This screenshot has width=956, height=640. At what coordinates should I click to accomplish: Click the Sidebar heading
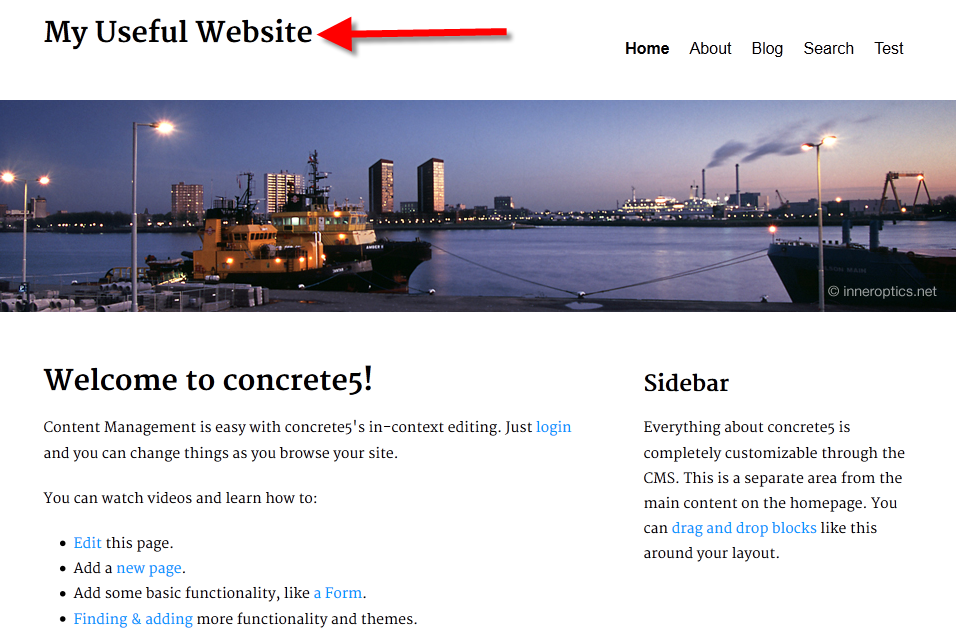tap(686, 383)
